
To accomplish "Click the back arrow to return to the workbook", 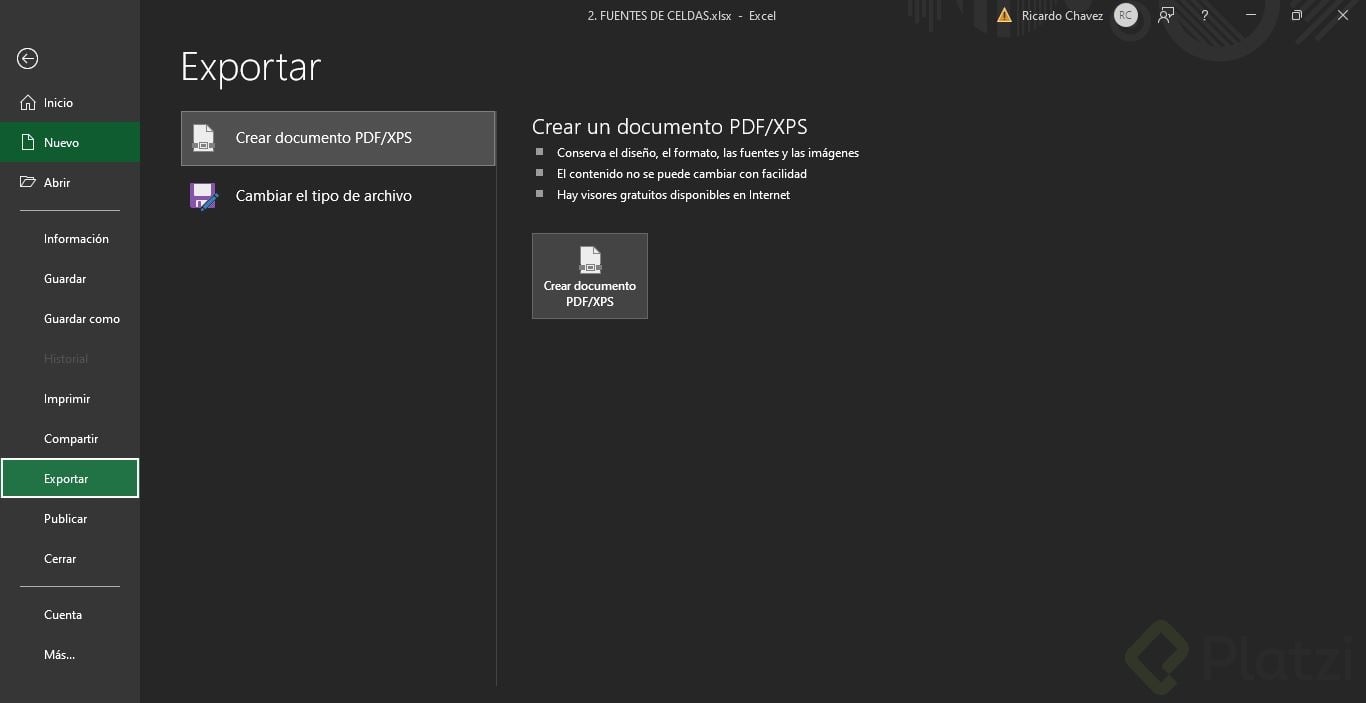I will coord(28,59).
